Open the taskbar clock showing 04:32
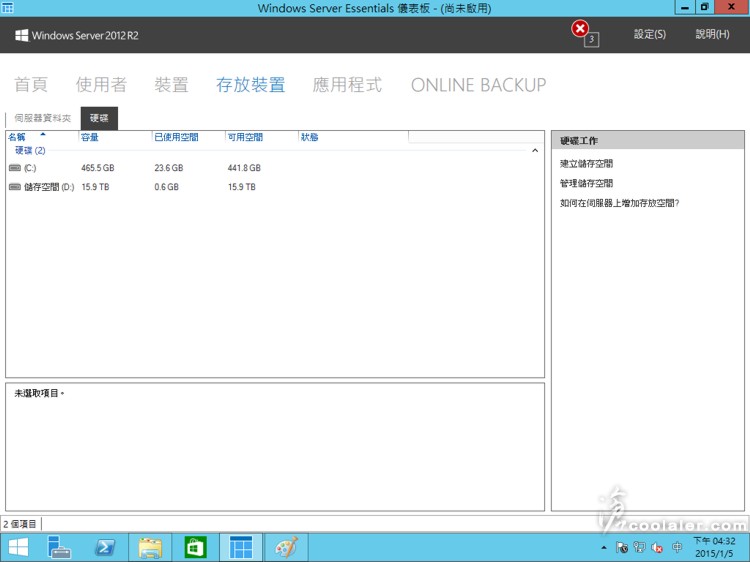Image resolution: width=750 pixels, height=562 pixels. [714, 547]
